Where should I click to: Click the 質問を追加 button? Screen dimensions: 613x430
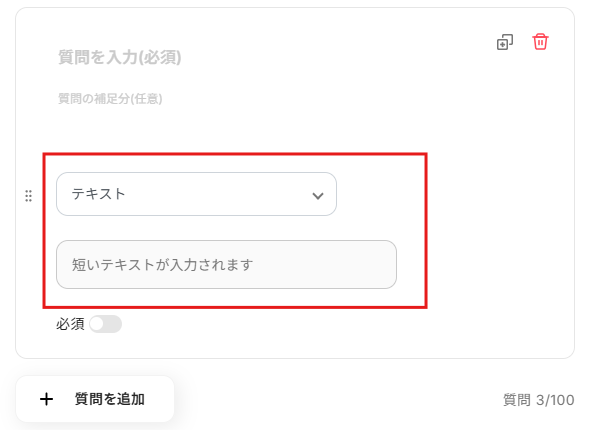click(95, 399)
